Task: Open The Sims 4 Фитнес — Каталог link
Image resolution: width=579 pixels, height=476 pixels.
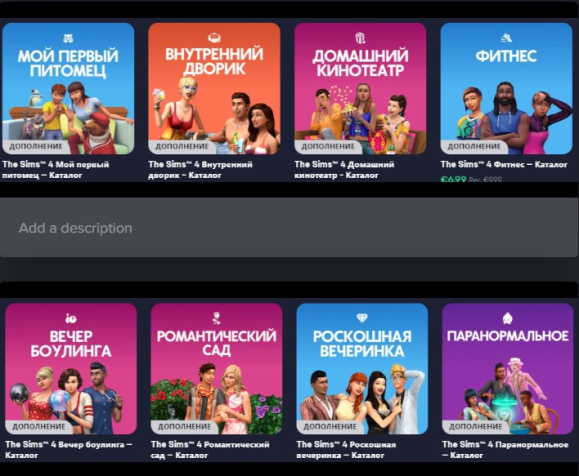Action: tap(504, 164)
